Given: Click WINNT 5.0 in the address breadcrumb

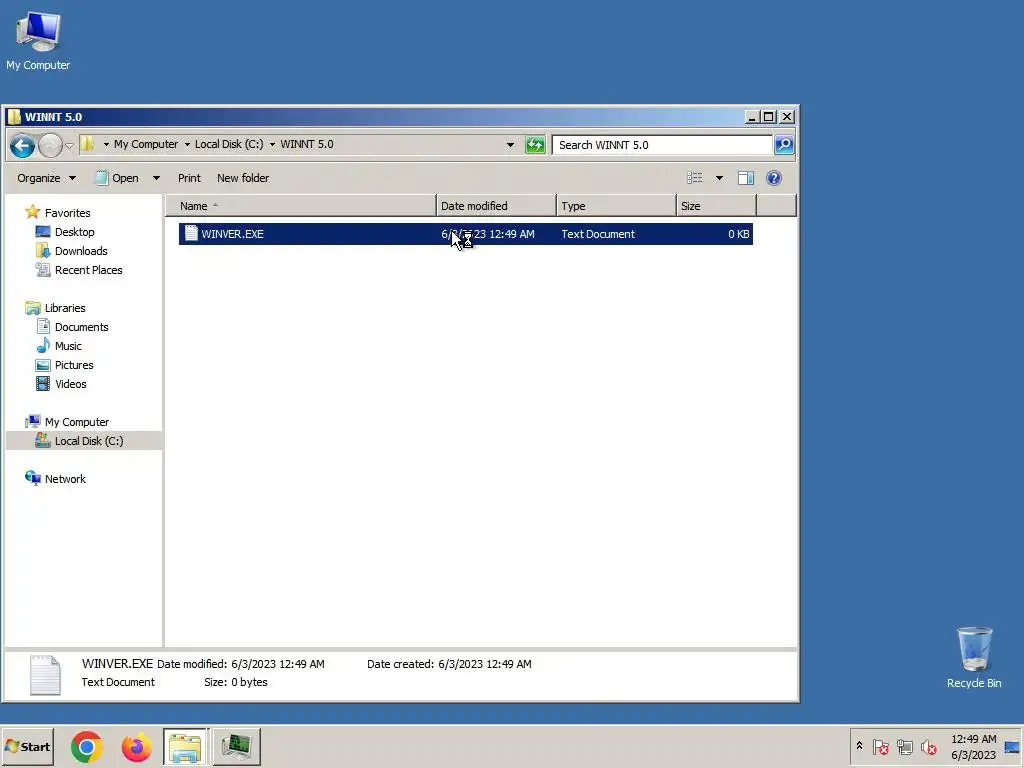Looking at the screenshot, I should click(x=307, y=144).
